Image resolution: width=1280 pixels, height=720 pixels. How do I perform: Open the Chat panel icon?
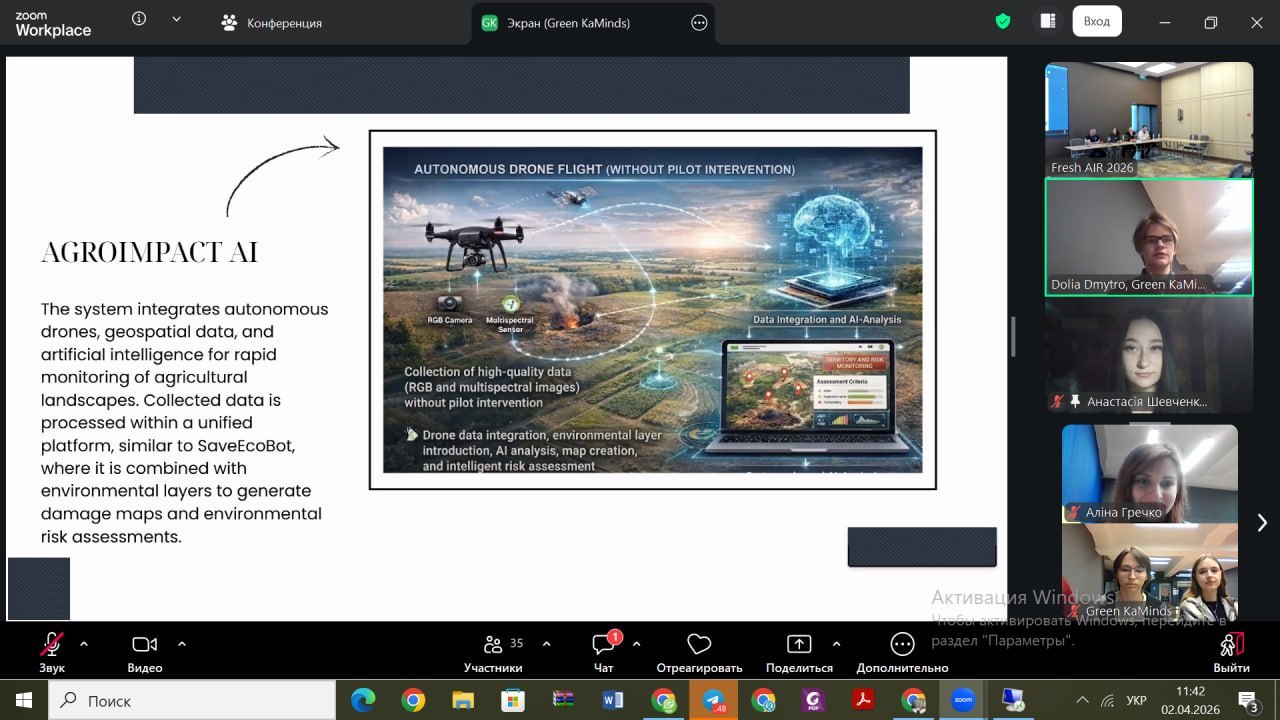point(603,644)
